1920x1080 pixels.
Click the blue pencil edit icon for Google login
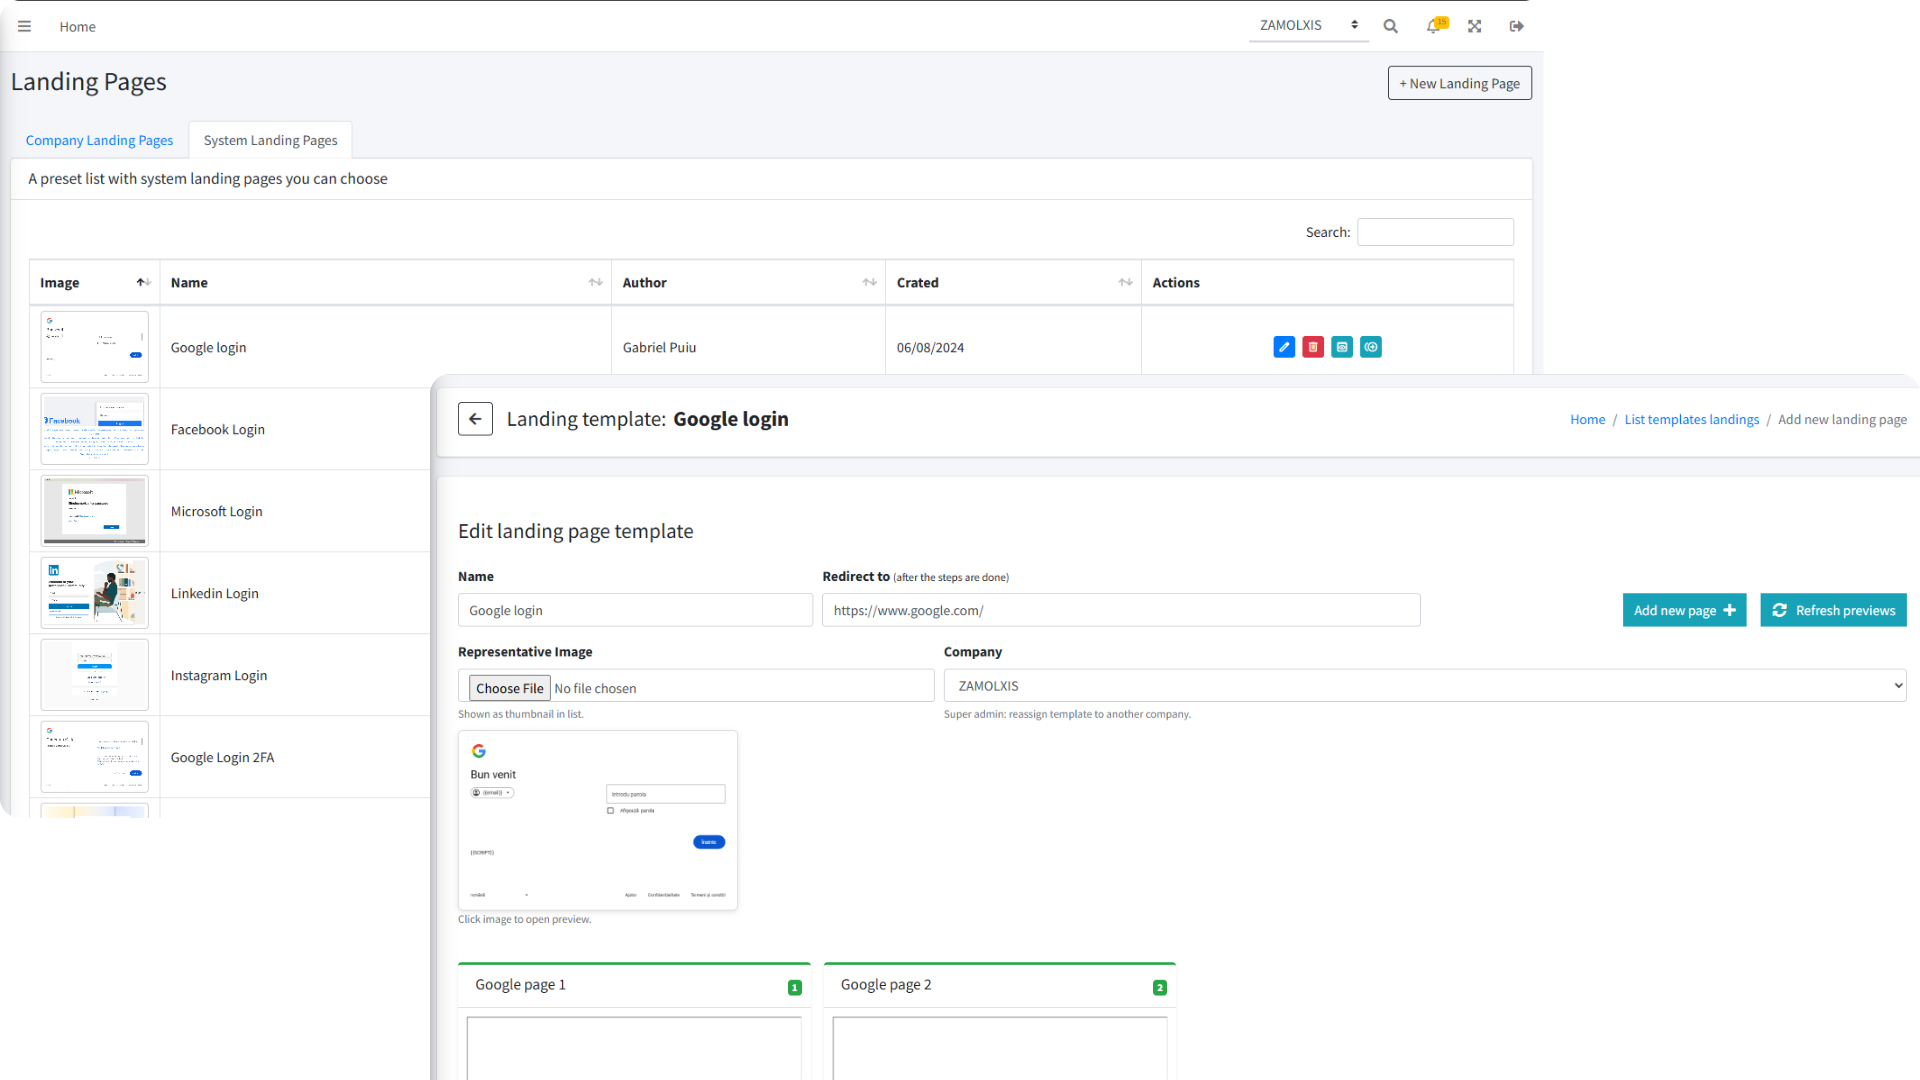1284,347
